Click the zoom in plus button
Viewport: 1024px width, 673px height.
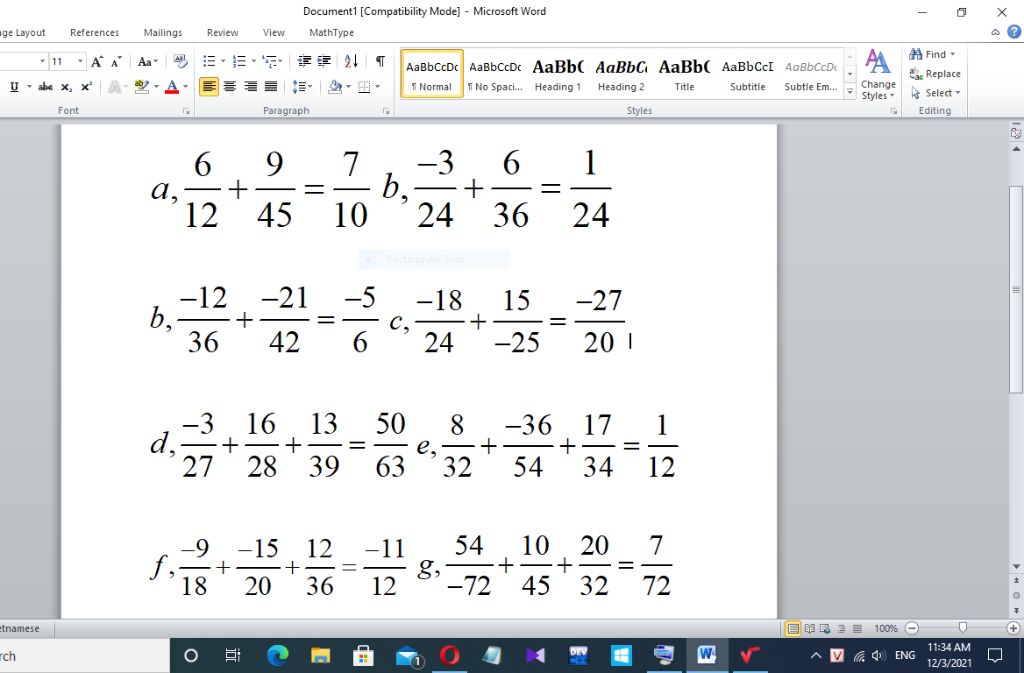coord(1013,629)
